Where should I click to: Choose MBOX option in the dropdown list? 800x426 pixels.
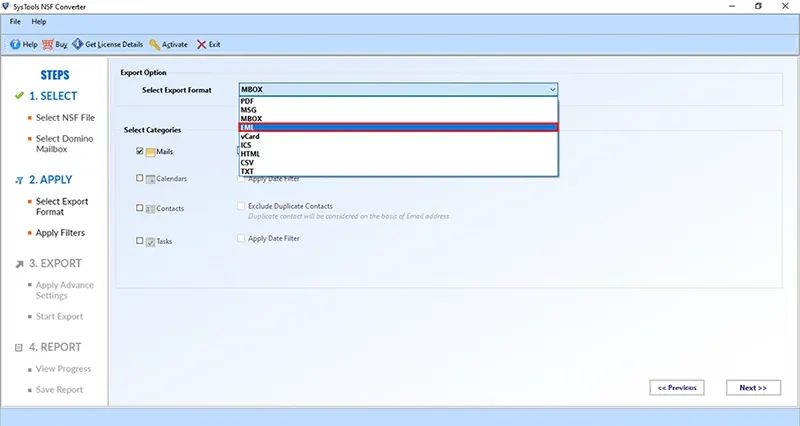[398, 118]
